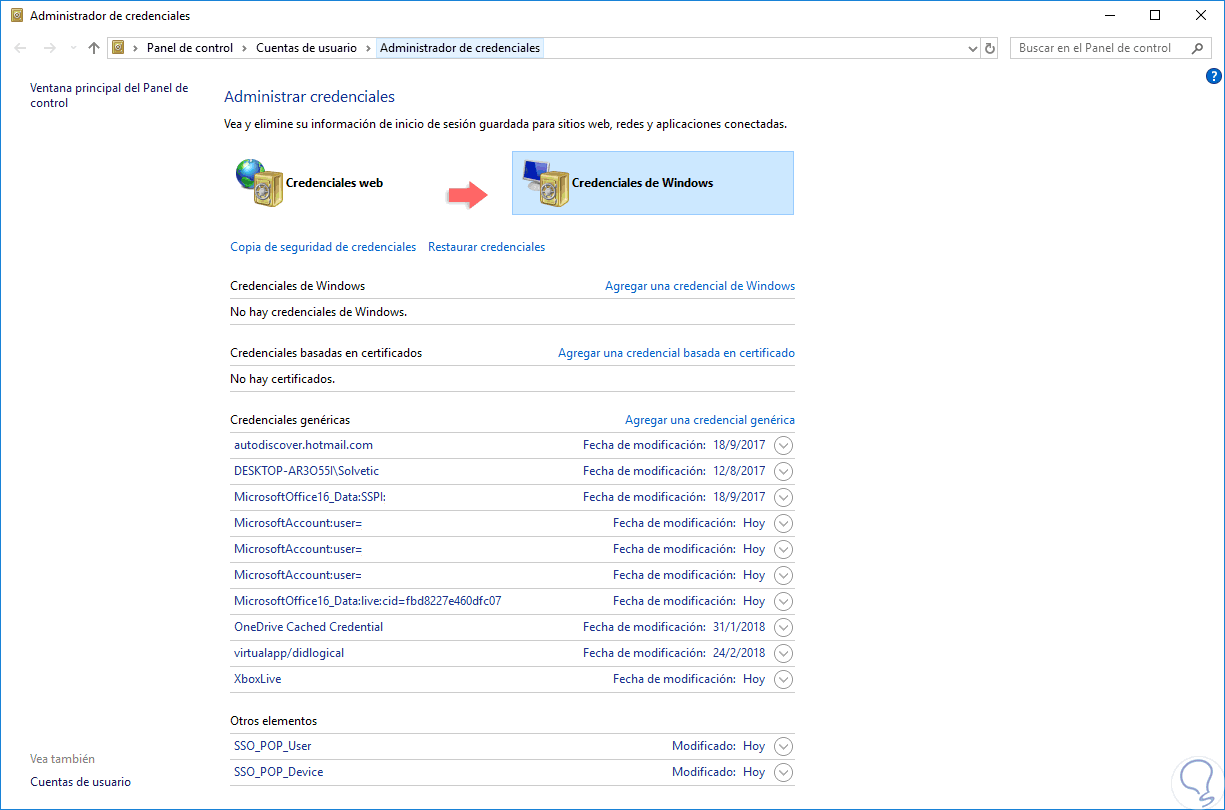
Task: Select the Credenciales de Windows vault icon
Action: [x=544, y=183]
